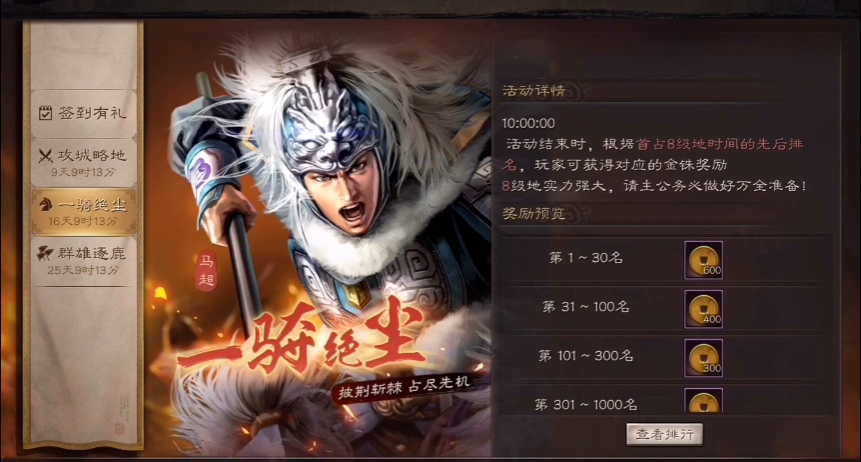The image size is (861, 462).
Task: Click the 活动详情 section header
Action: click(x=534, y=91)
